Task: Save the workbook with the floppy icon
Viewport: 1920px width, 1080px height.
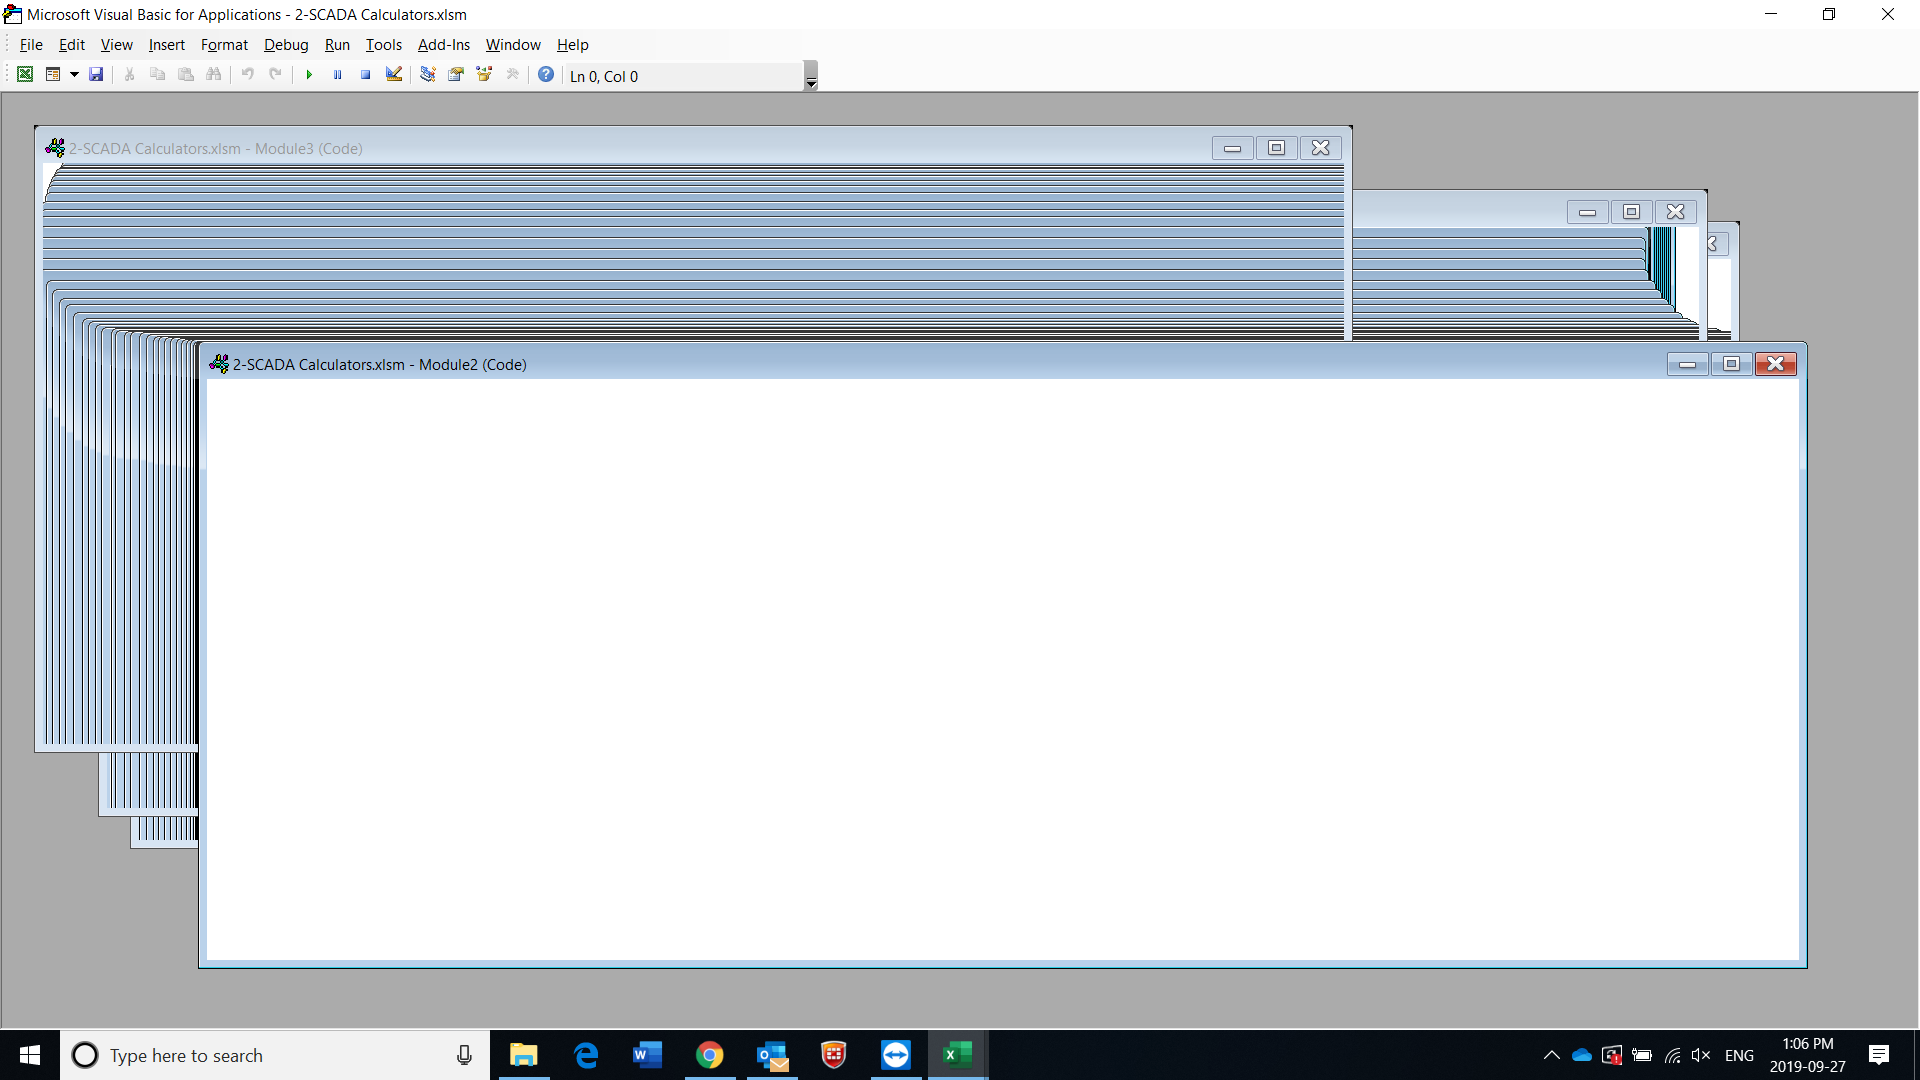Action: coord(96,75)
